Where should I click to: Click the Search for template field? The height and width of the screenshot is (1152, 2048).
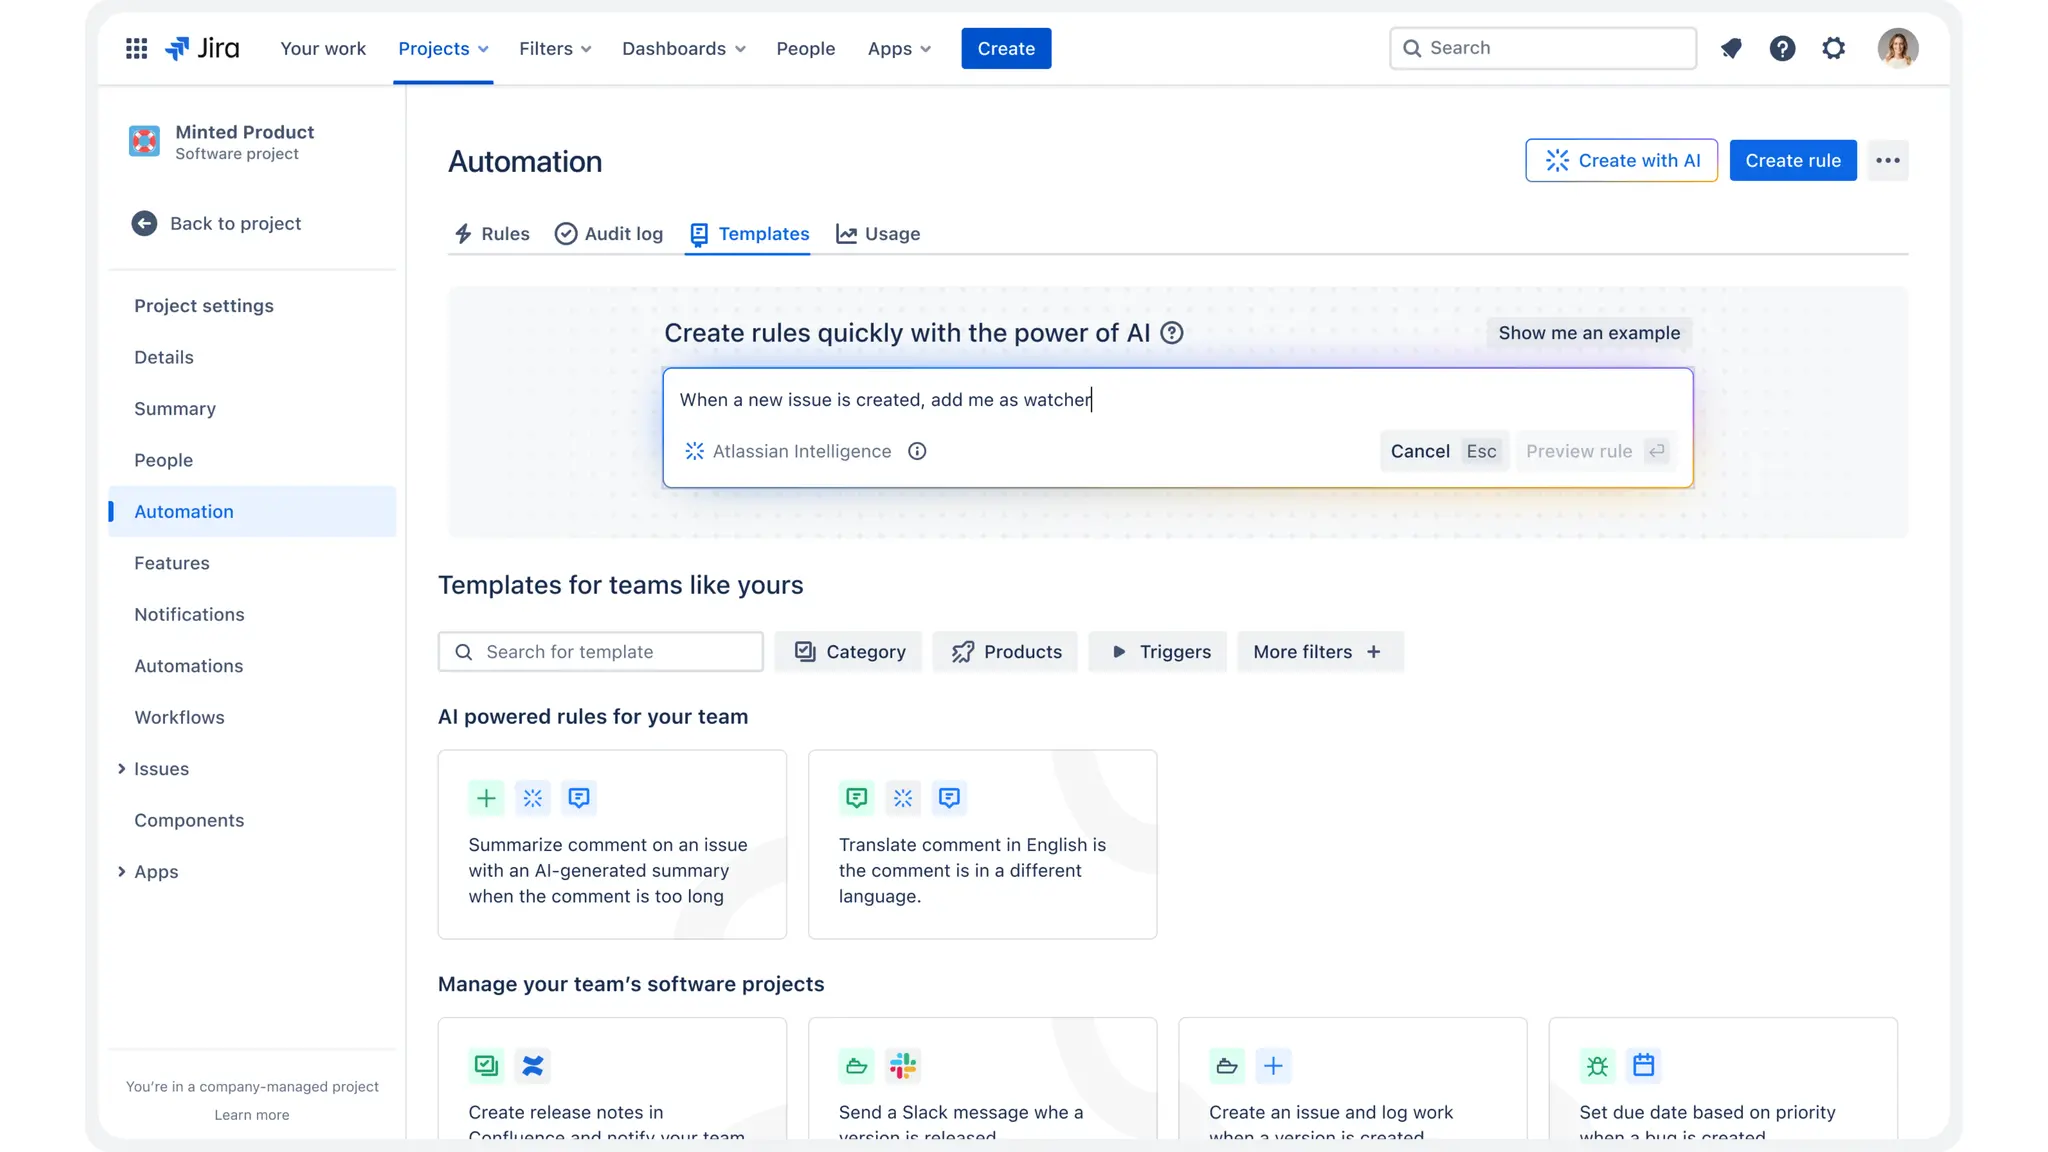point(601,651)
